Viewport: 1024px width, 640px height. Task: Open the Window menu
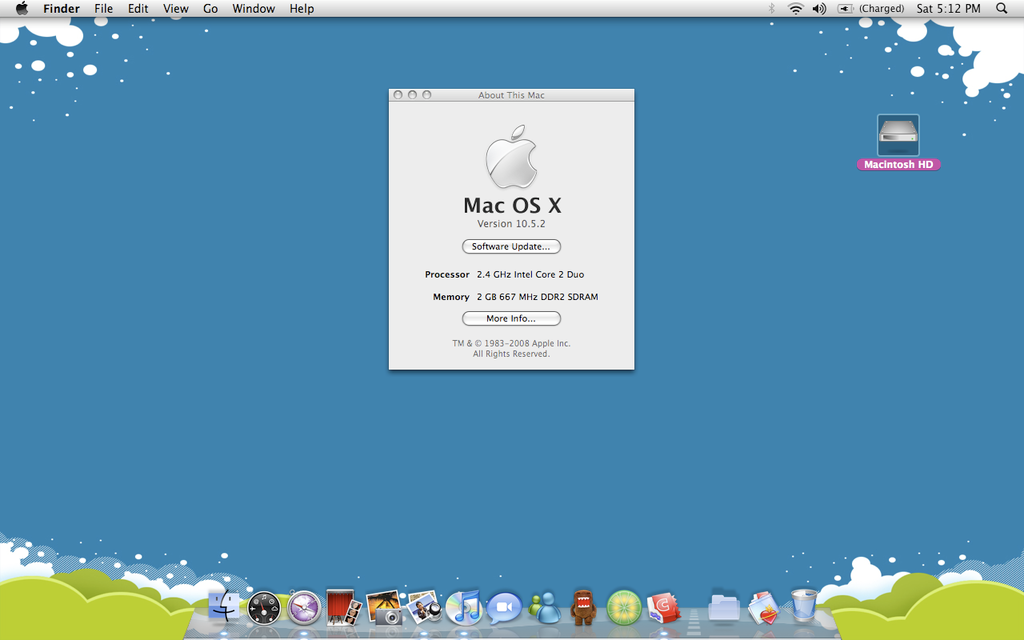[x=253, y=8]
